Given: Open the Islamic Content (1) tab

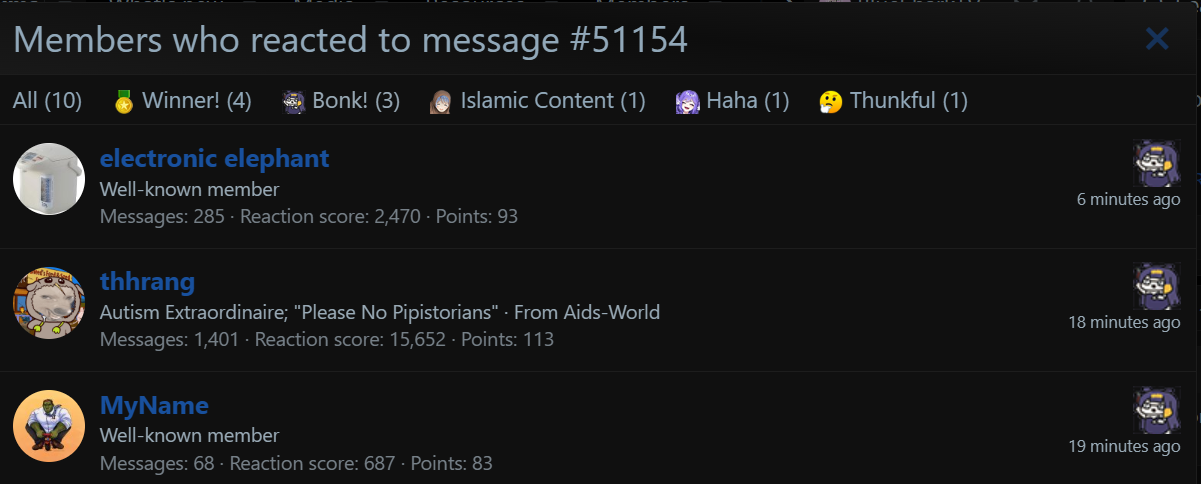Looking at the screenshot, I should 538,100.
